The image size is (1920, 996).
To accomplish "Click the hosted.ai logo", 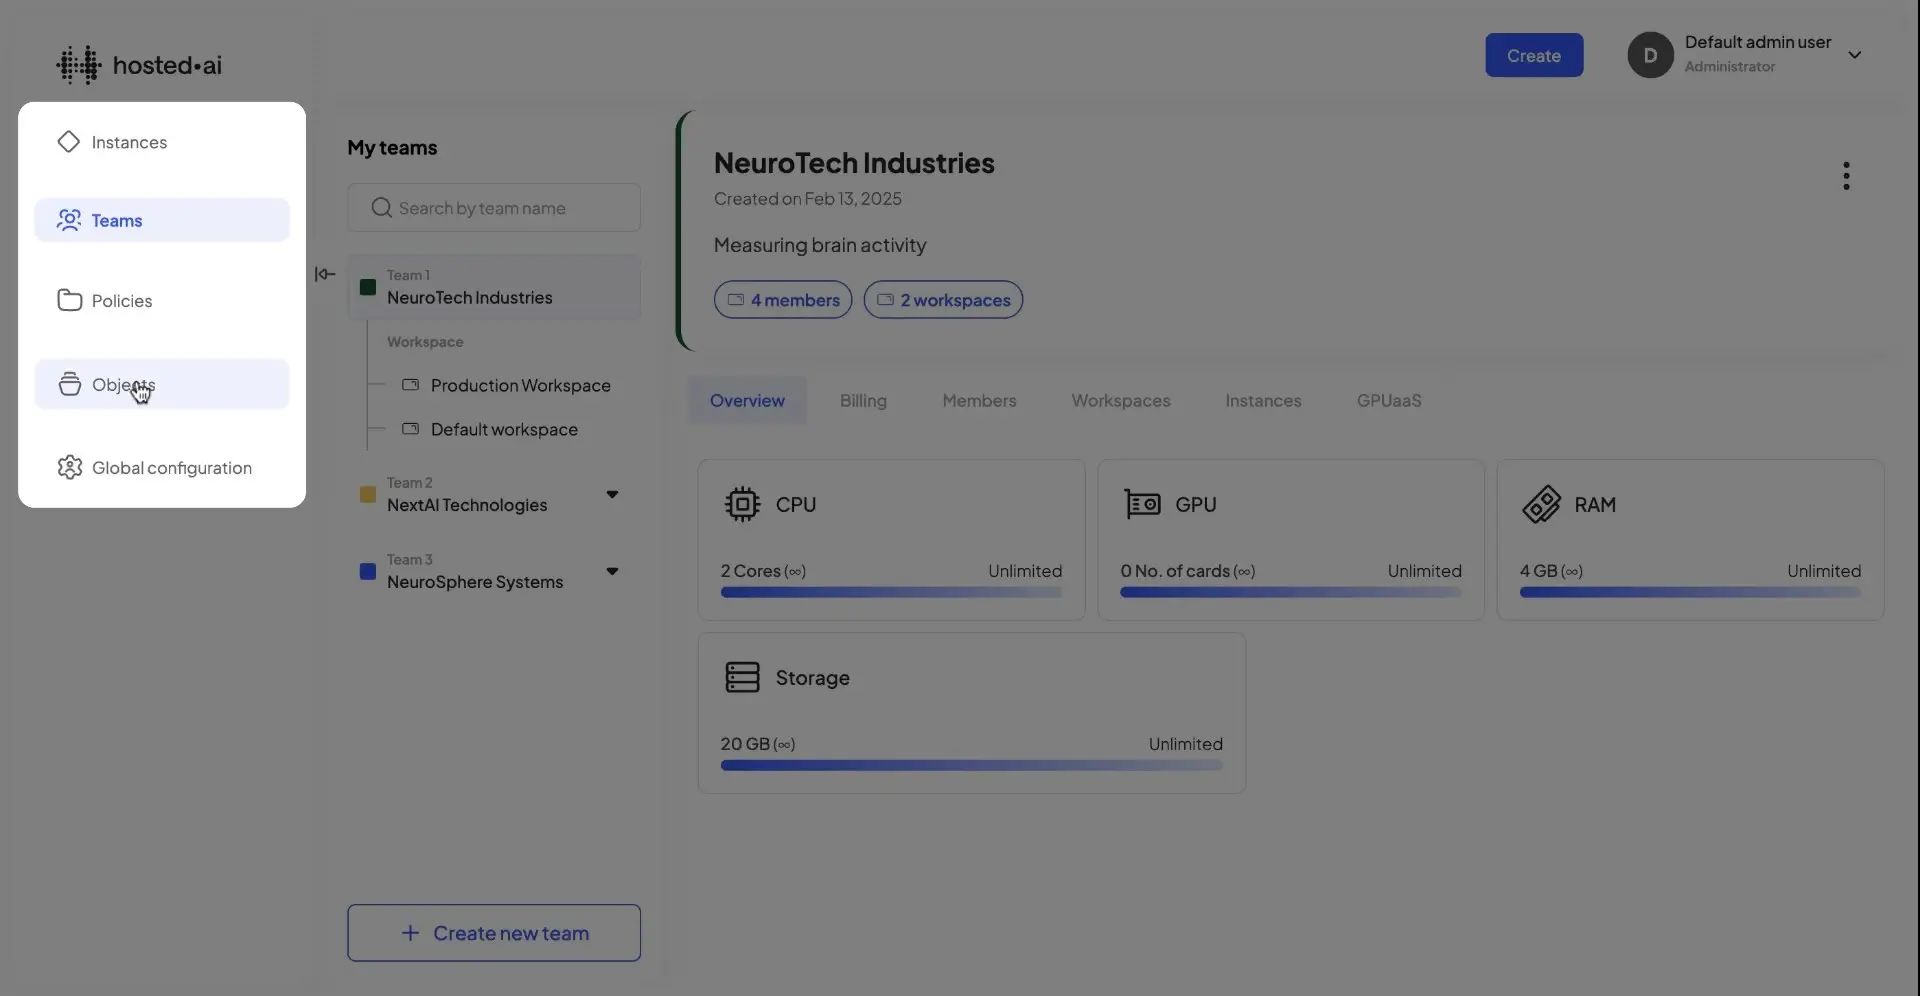I will click(x=140, y=64).
